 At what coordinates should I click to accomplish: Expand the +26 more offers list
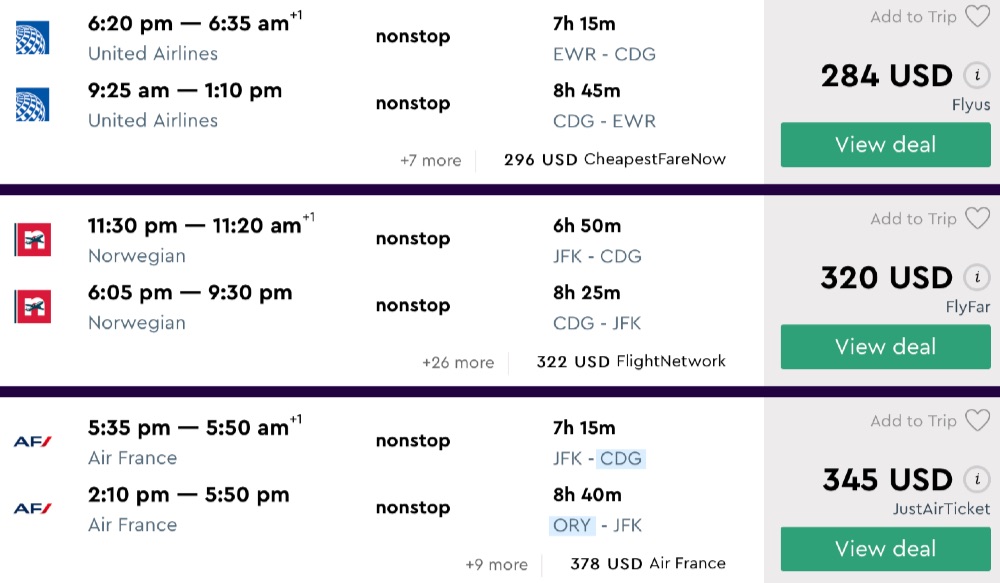pyautogui.click(x=458, y=362)
